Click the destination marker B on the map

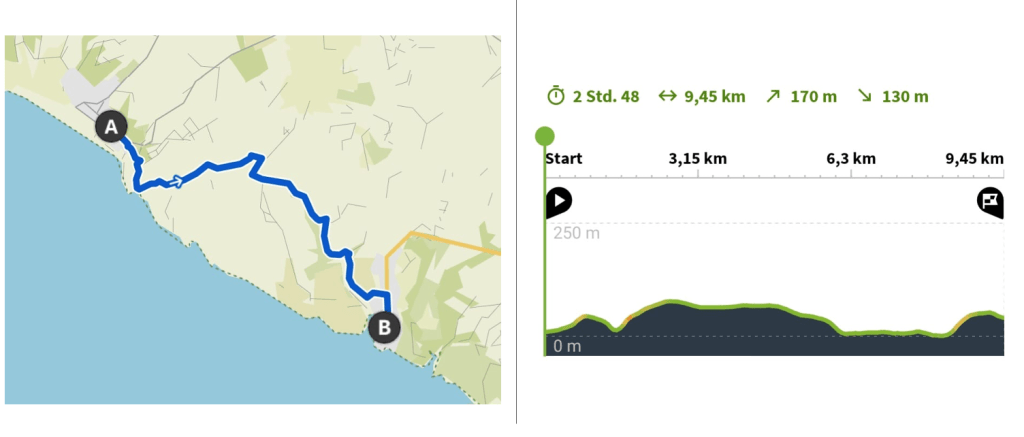pyautogui.click(x=384, y=326)
